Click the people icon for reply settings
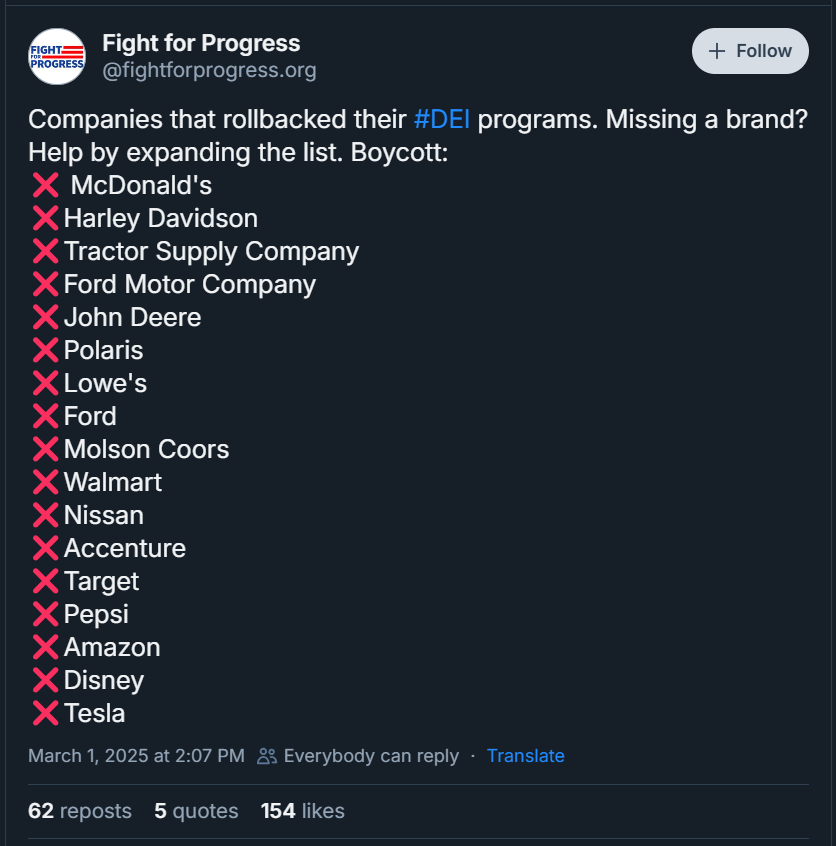Viewport: 836px width, 846px height. (267, 756)
